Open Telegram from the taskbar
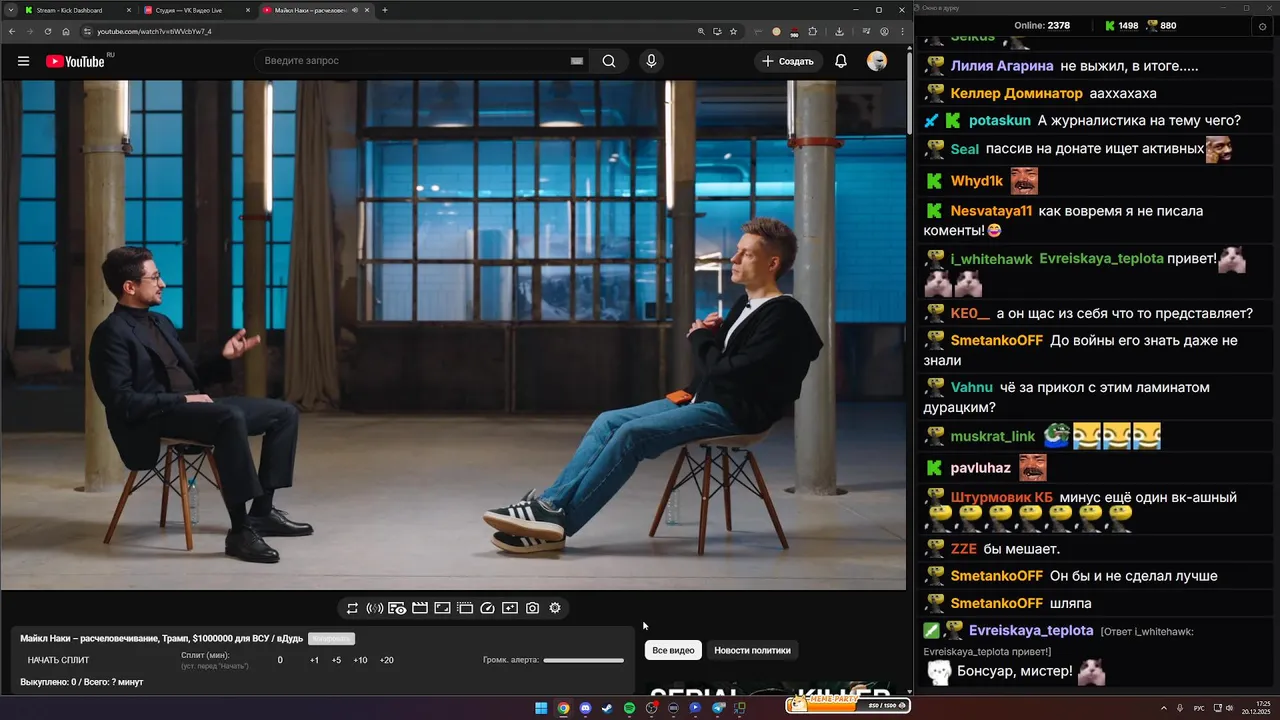The image size is (1280, 720). click(718, 708)
